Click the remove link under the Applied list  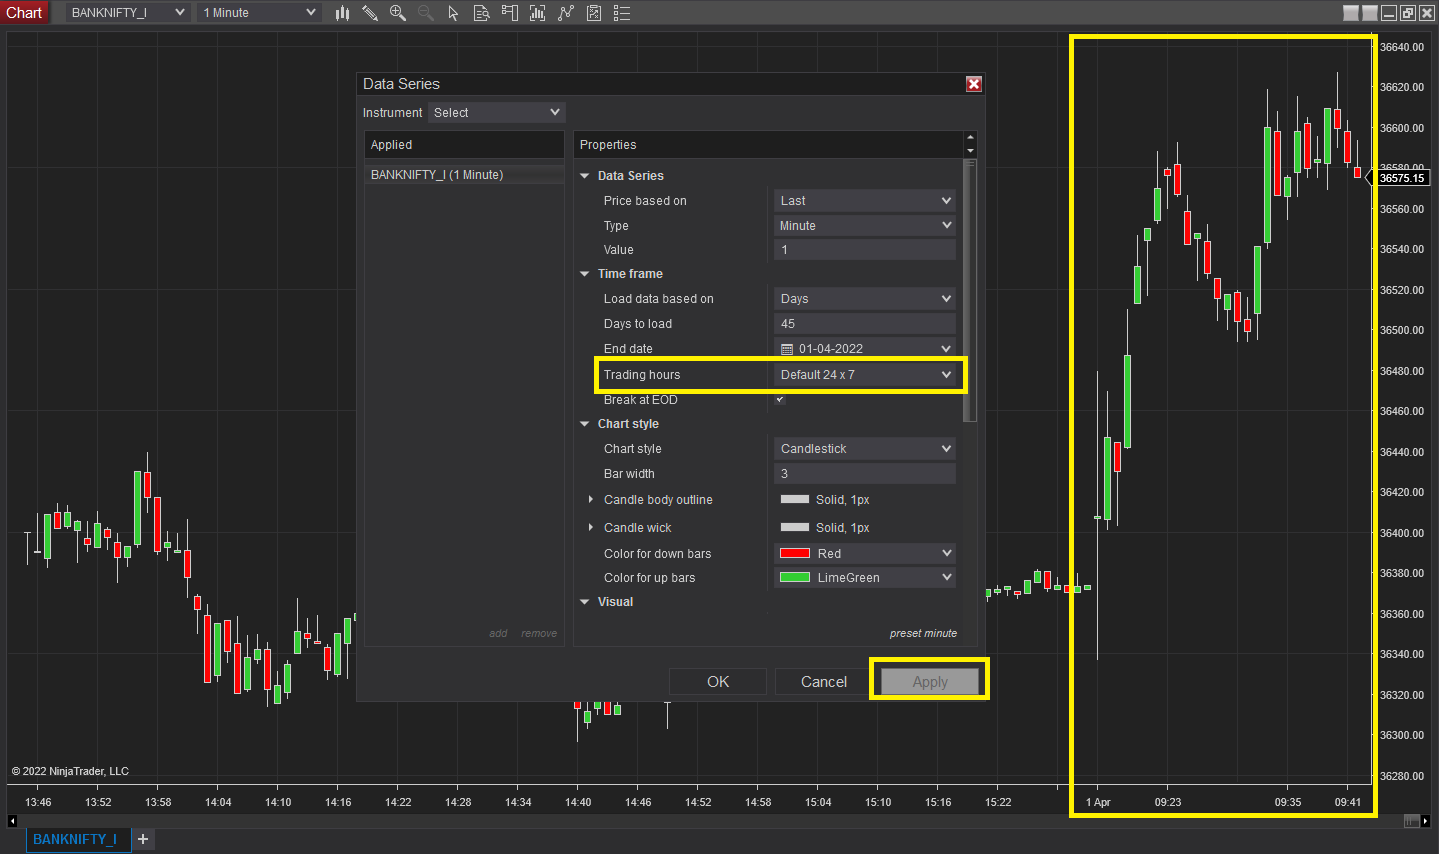pyautogui.click(x=539, y=633)
